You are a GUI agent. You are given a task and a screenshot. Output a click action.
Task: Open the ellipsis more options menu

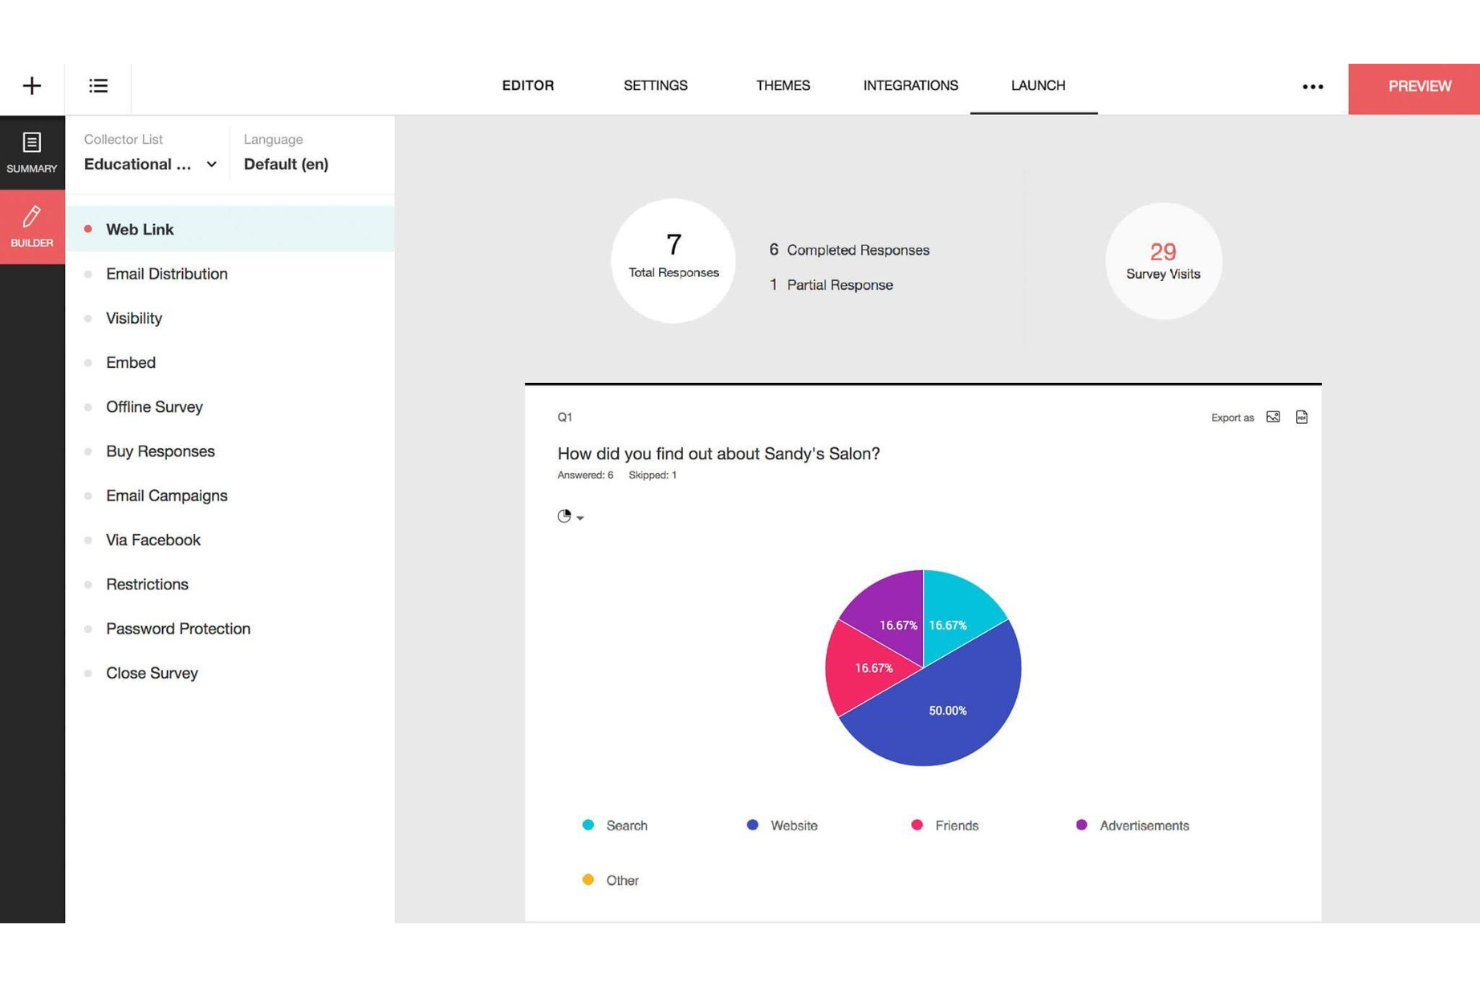[1312, 86]
